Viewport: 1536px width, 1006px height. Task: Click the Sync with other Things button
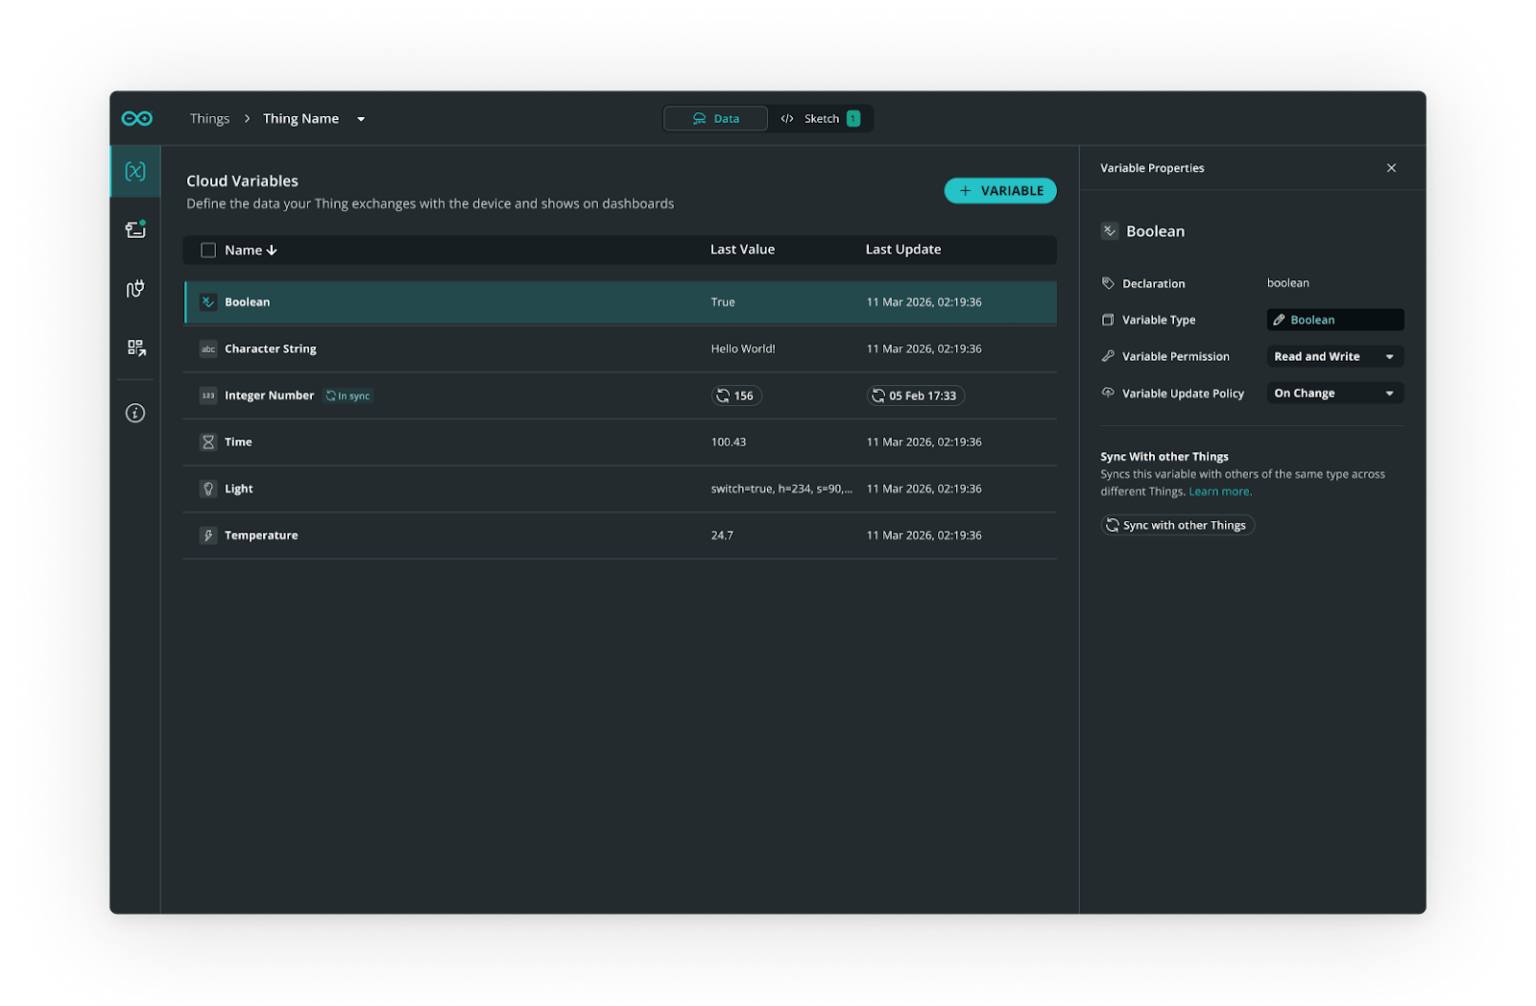1177,526
